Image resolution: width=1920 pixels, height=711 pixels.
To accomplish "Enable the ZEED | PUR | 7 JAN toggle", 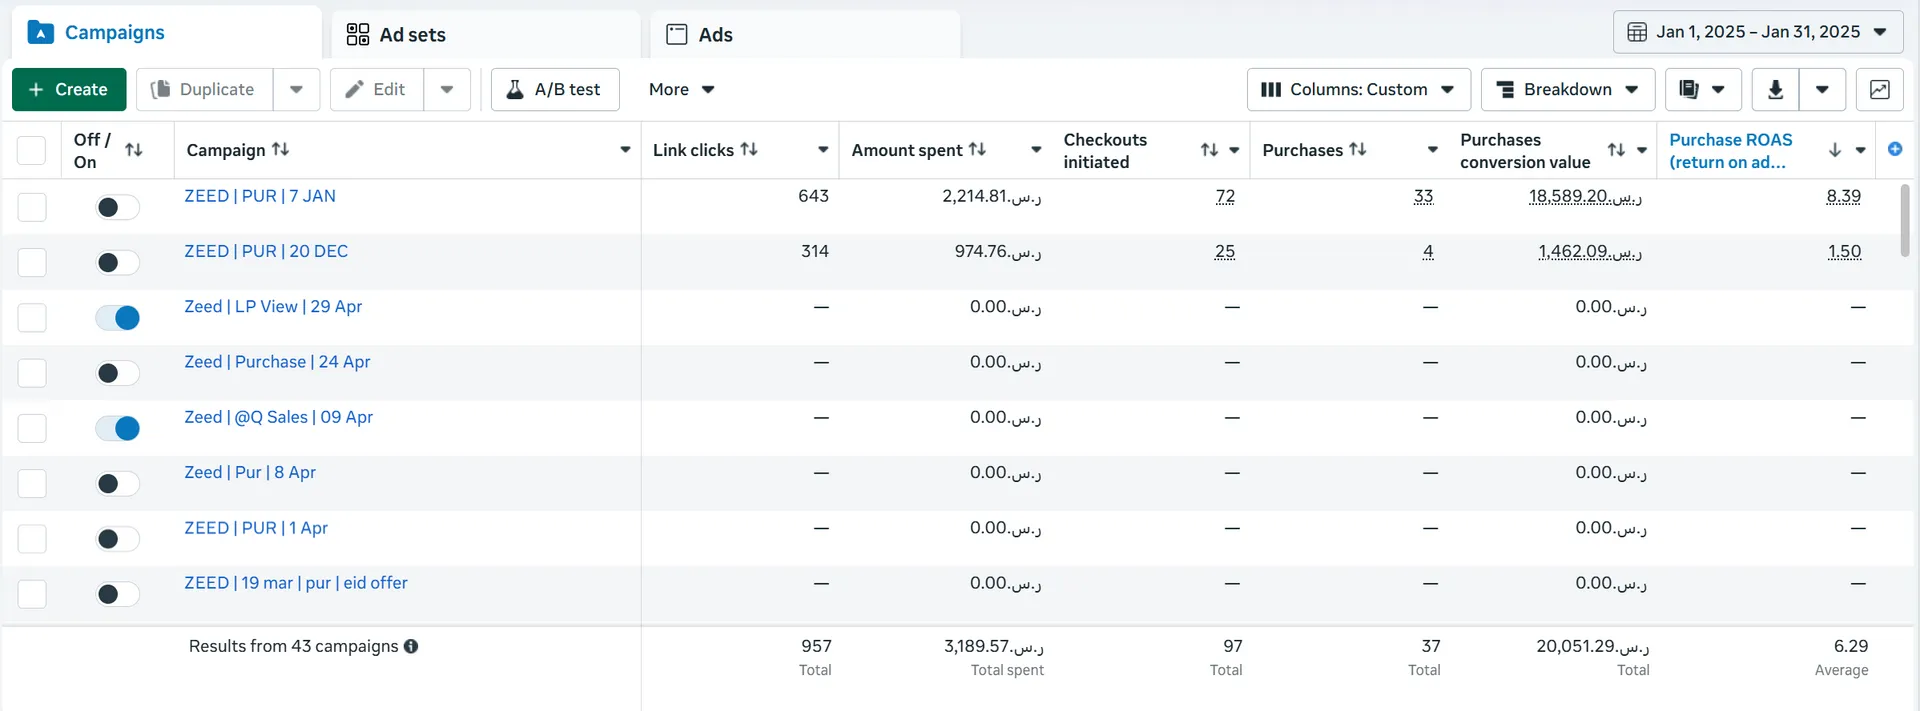I will pyautogui.click(x=117, y=207).
